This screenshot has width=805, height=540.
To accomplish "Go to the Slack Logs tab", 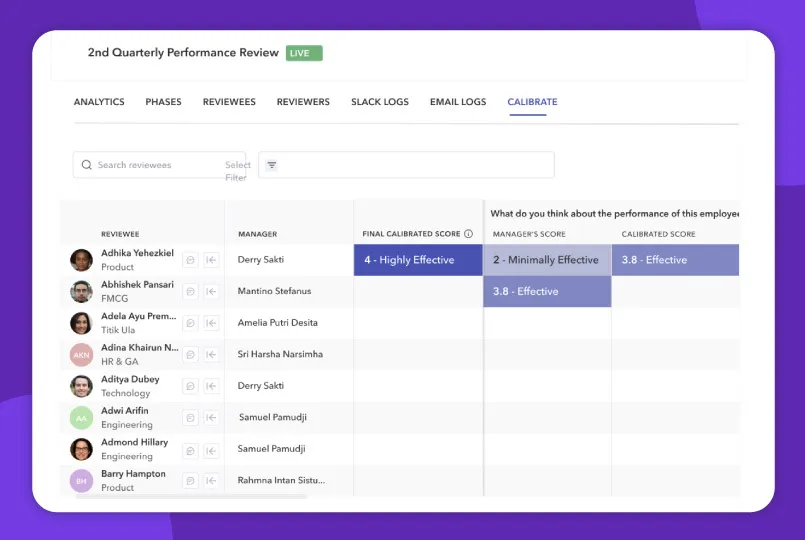I will [x=380, y=102].
